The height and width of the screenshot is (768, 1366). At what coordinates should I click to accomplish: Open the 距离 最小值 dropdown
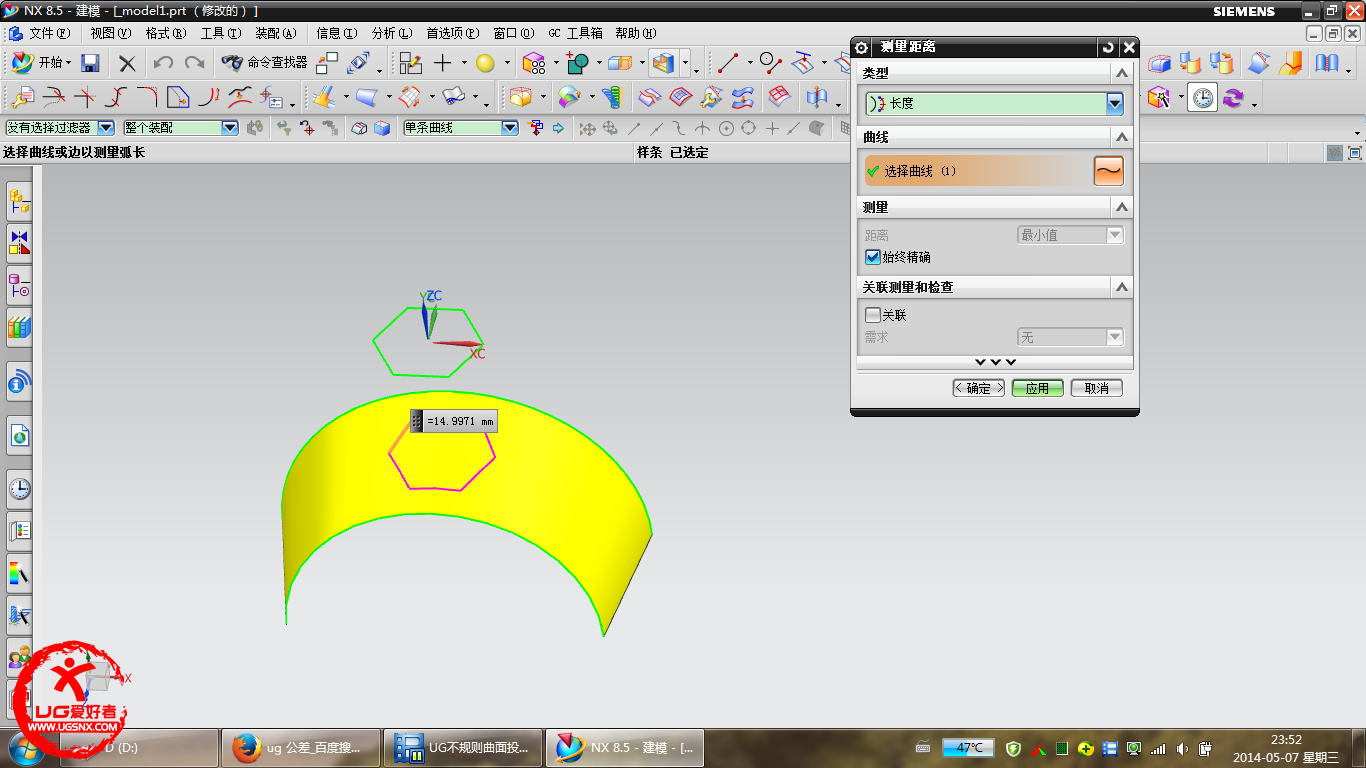[x=1070, y=235]
